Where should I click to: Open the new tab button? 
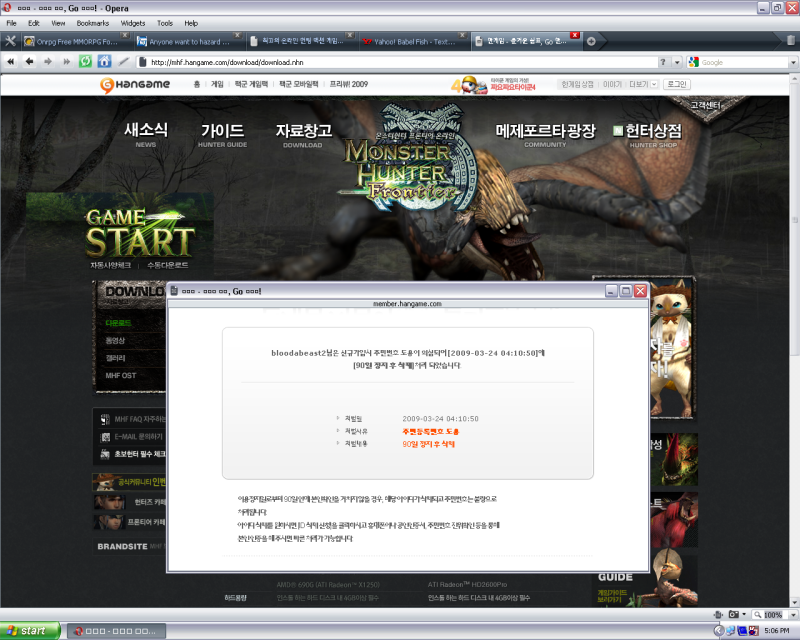pyautogui.click(x=591, y=41)
